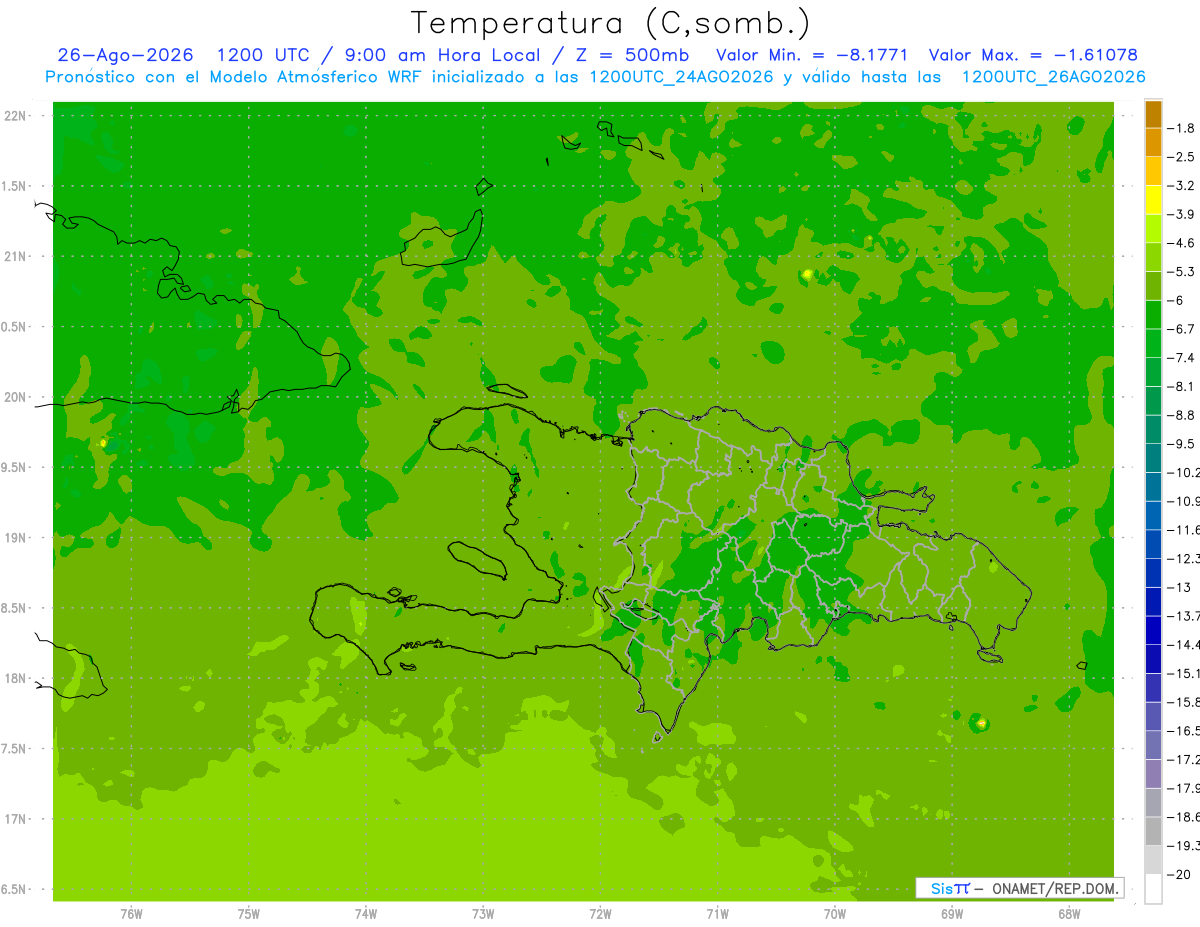
Task: Click the "20N" latitude axis label
Action: 16,397
